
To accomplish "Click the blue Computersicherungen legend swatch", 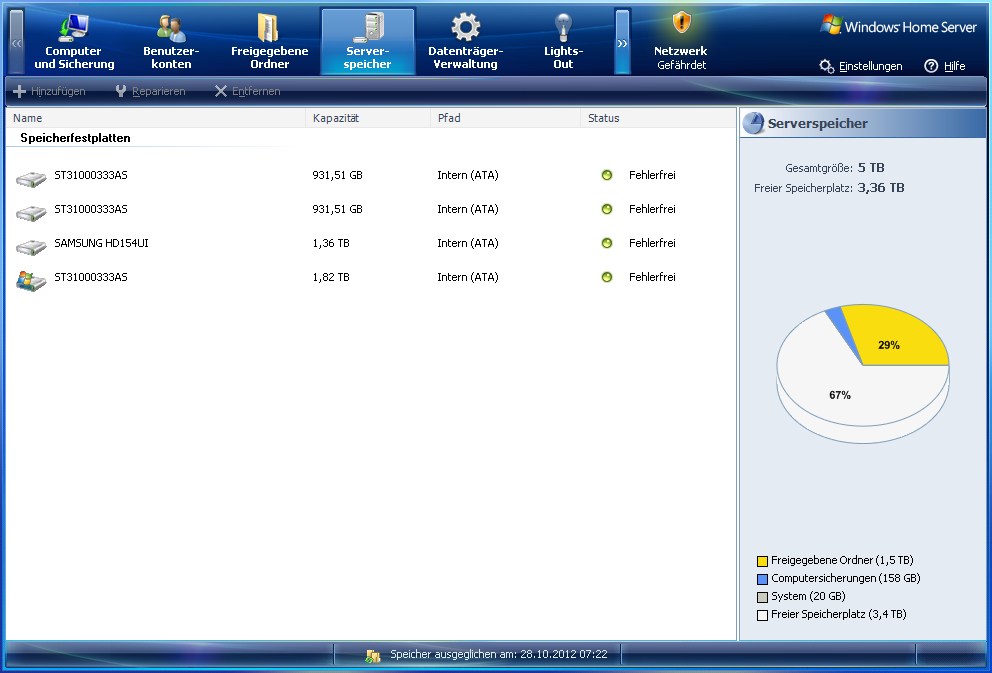I will (x=762, y=579).
